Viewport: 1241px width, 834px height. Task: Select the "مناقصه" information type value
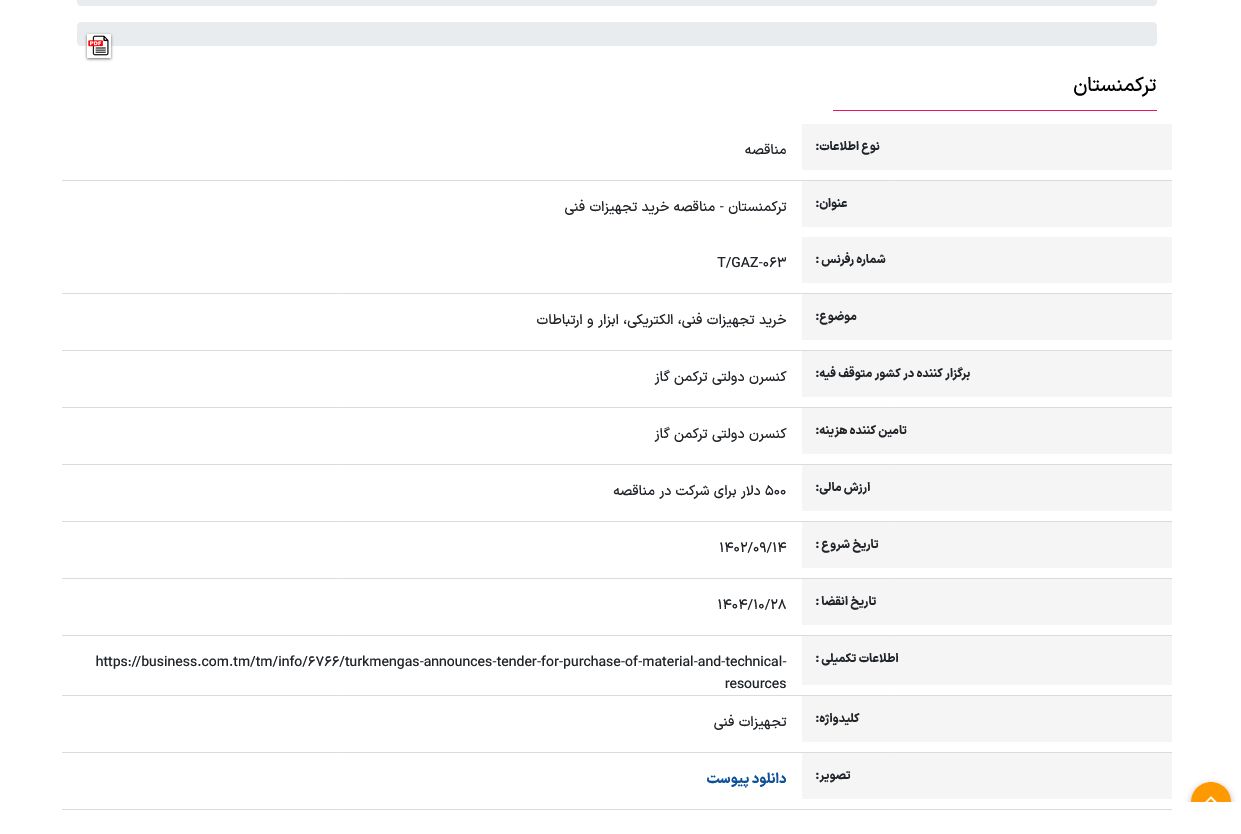coord(765,150)
